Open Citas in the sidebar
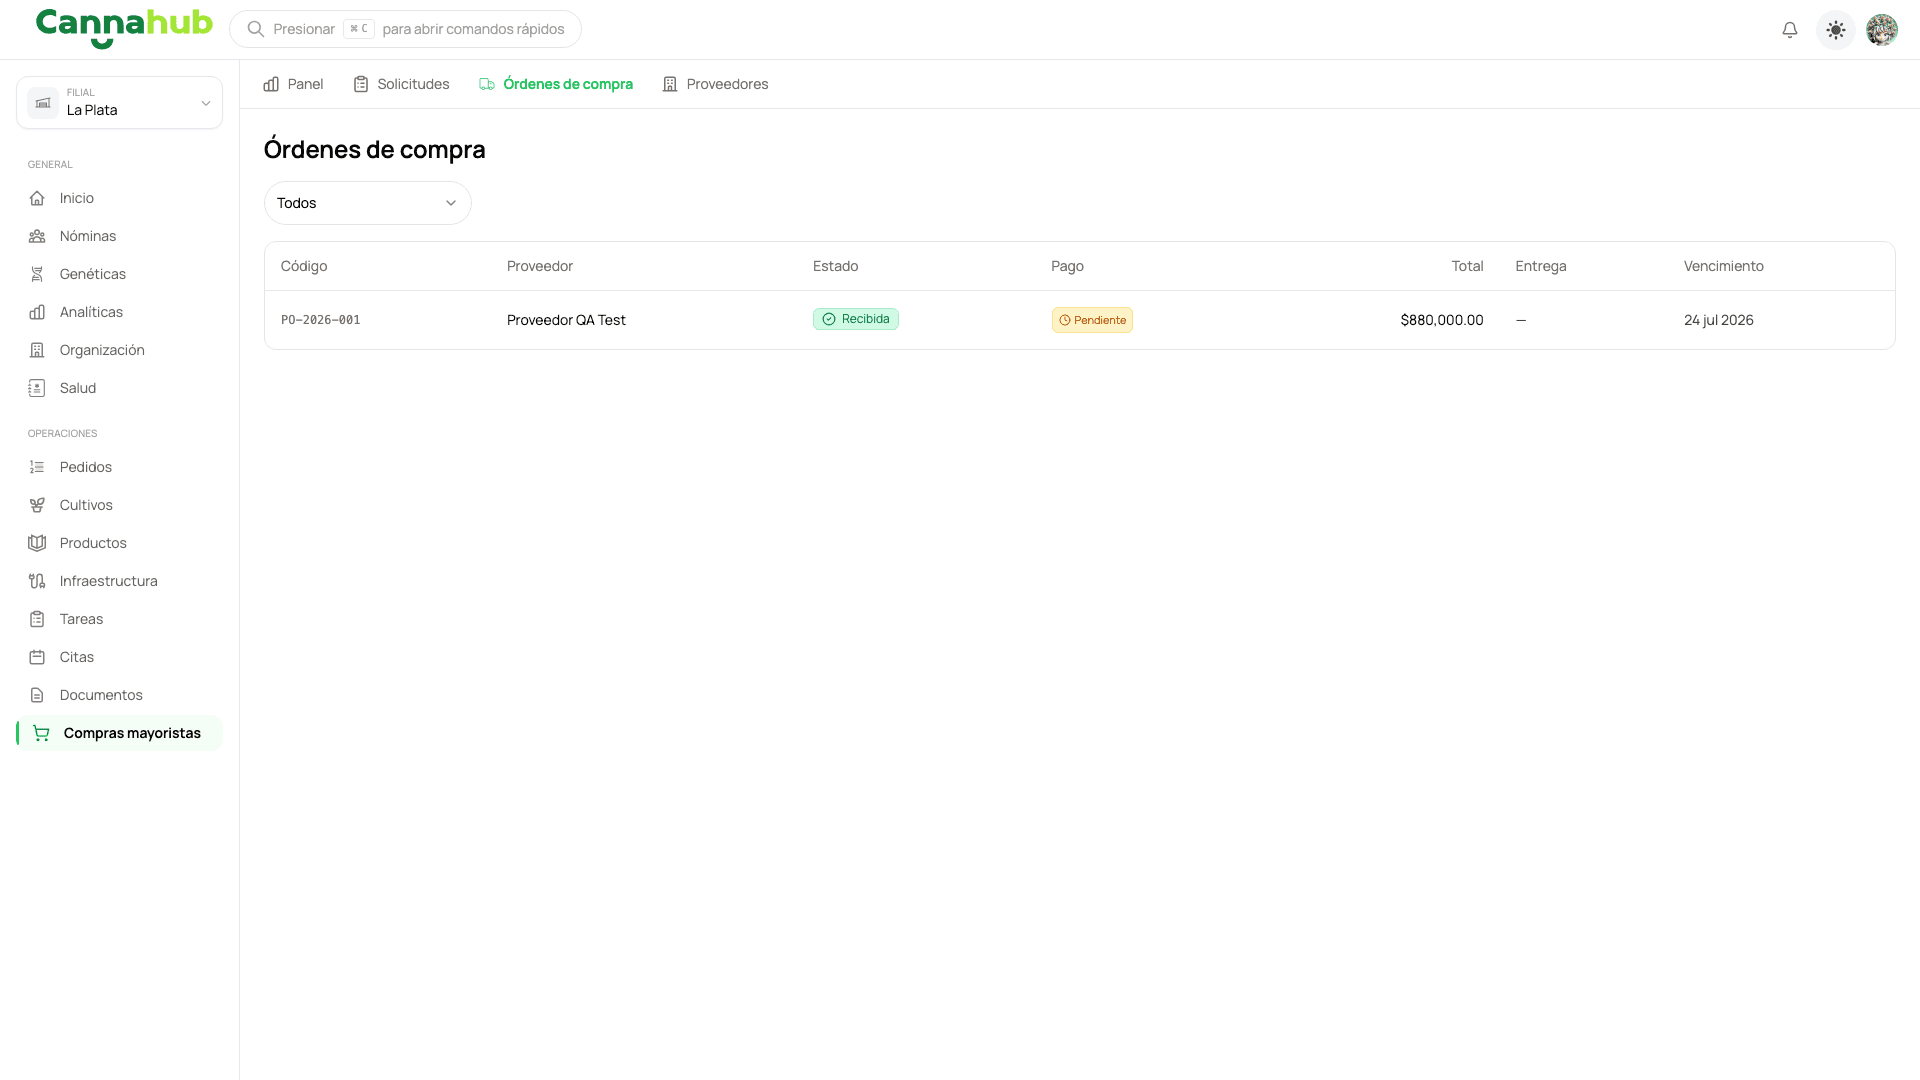Image resolution: width=1920 pixels, height=1080 pixels. pyautogui.click(x=119, y=657)
